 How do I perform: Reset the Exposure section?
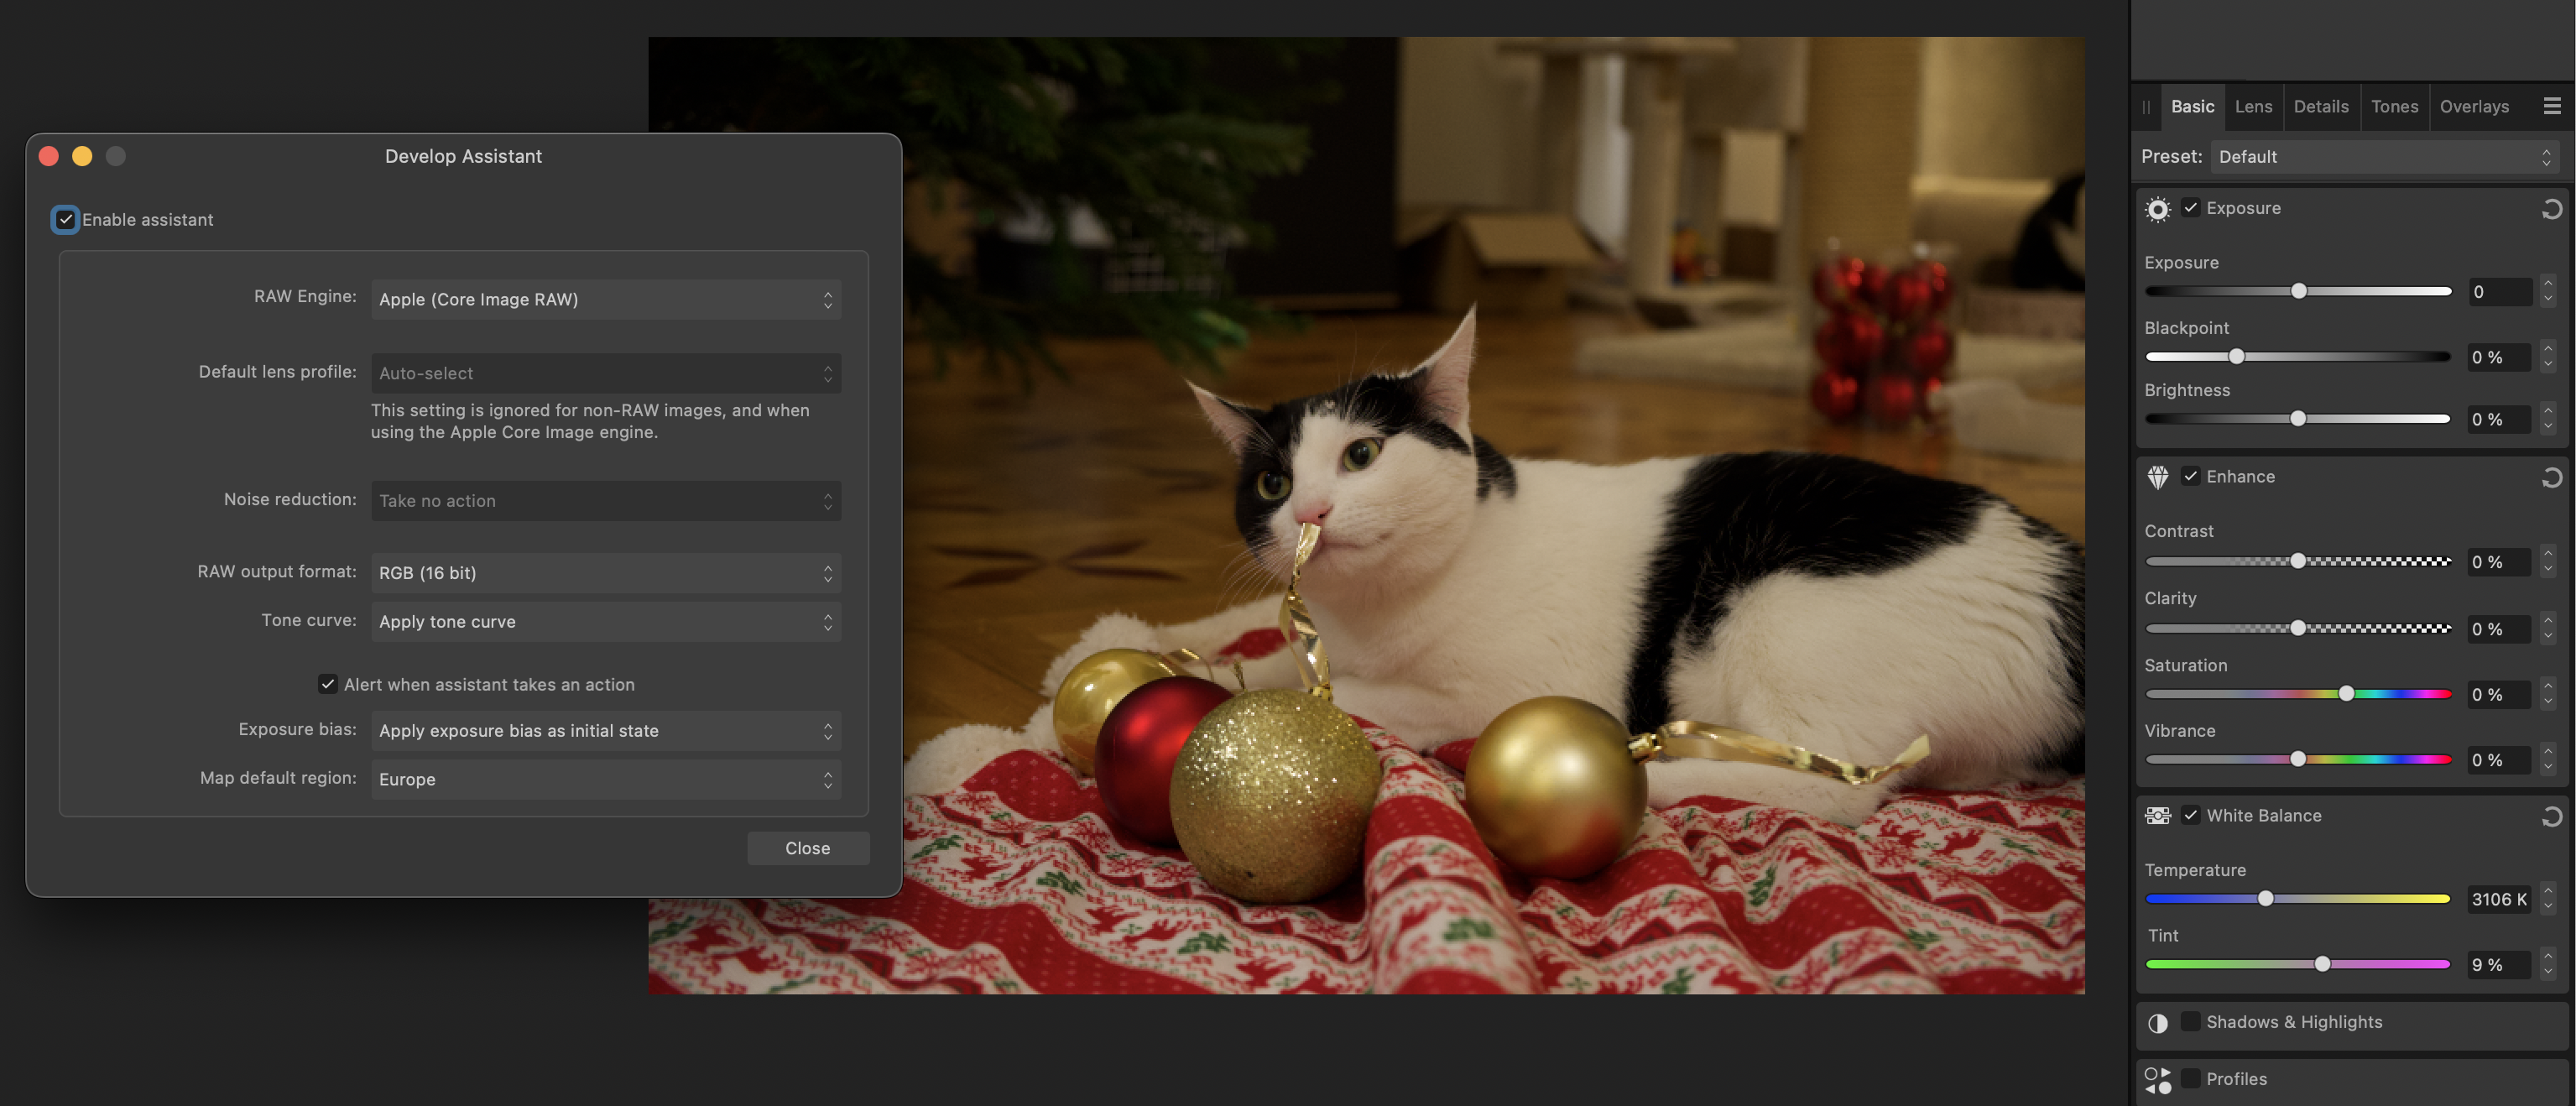click(x=2551, y=209)
